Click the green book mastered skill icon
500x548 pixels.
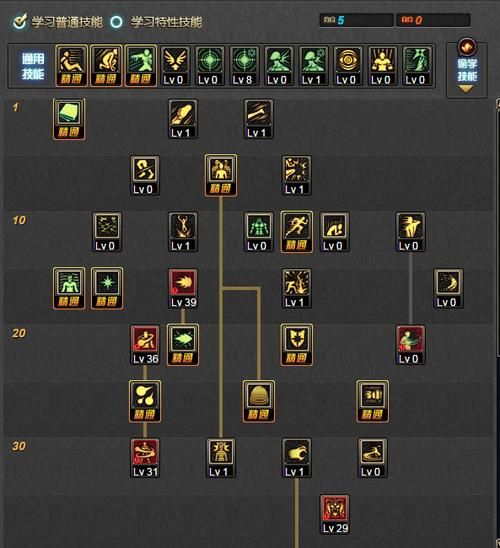(69, 119)
